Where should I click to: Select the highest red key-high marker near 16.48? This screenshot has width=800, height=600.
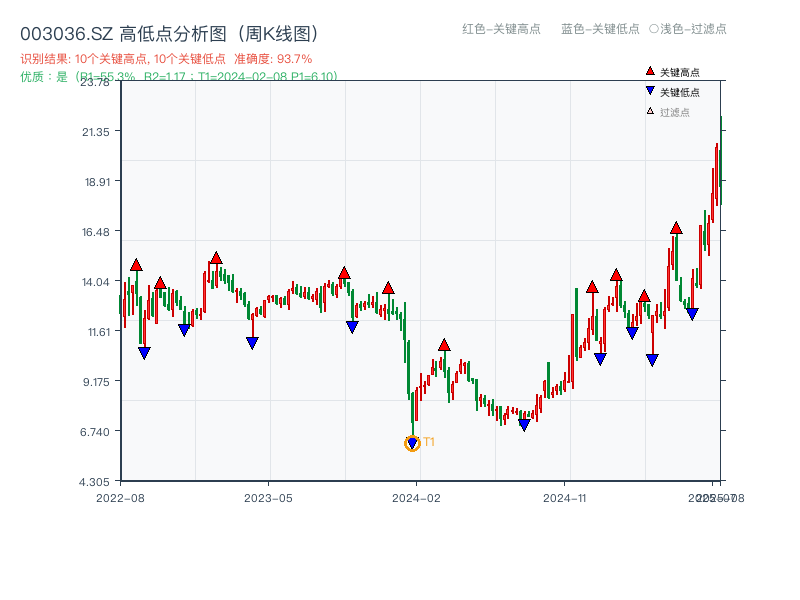point(676,228)
